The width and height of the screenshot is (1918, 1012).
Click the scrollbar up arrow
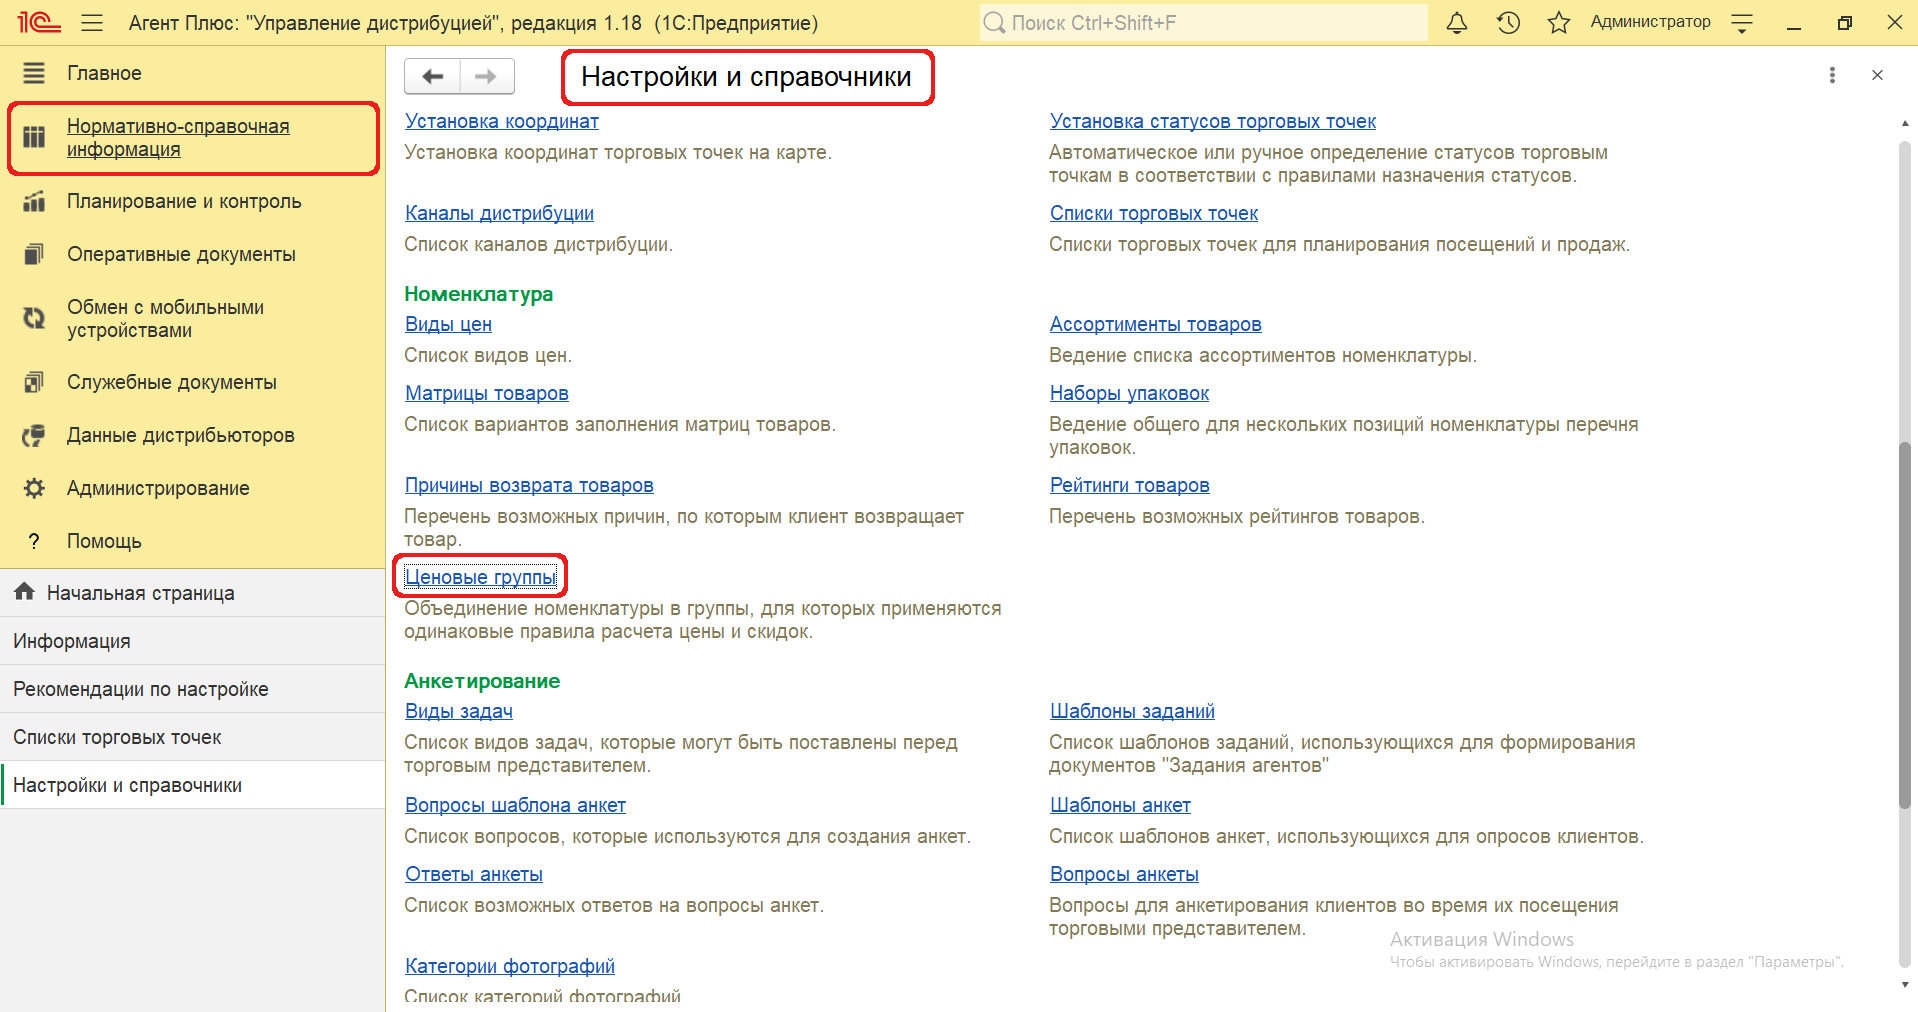click(x=1904, y=123)
